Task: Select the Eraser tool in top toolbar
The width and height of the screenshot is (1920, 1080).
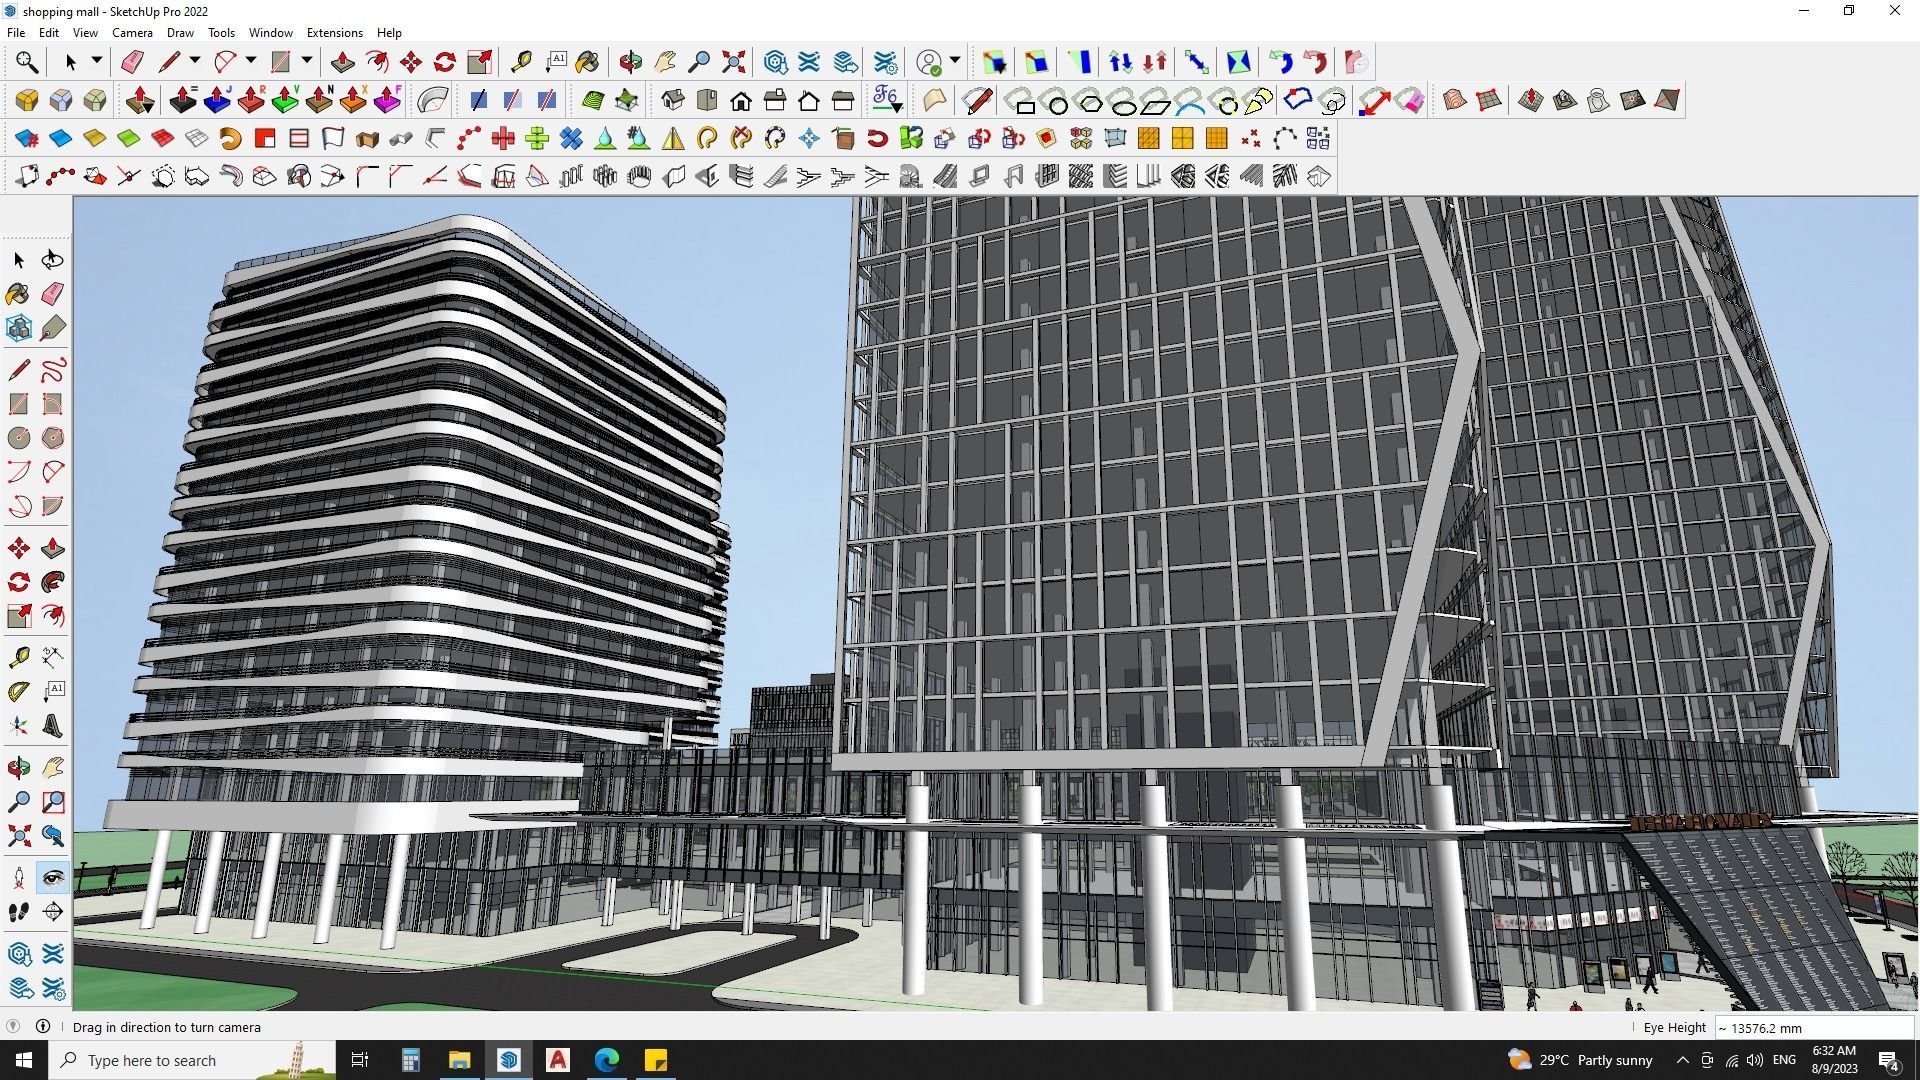Action: tap(132, 62)
